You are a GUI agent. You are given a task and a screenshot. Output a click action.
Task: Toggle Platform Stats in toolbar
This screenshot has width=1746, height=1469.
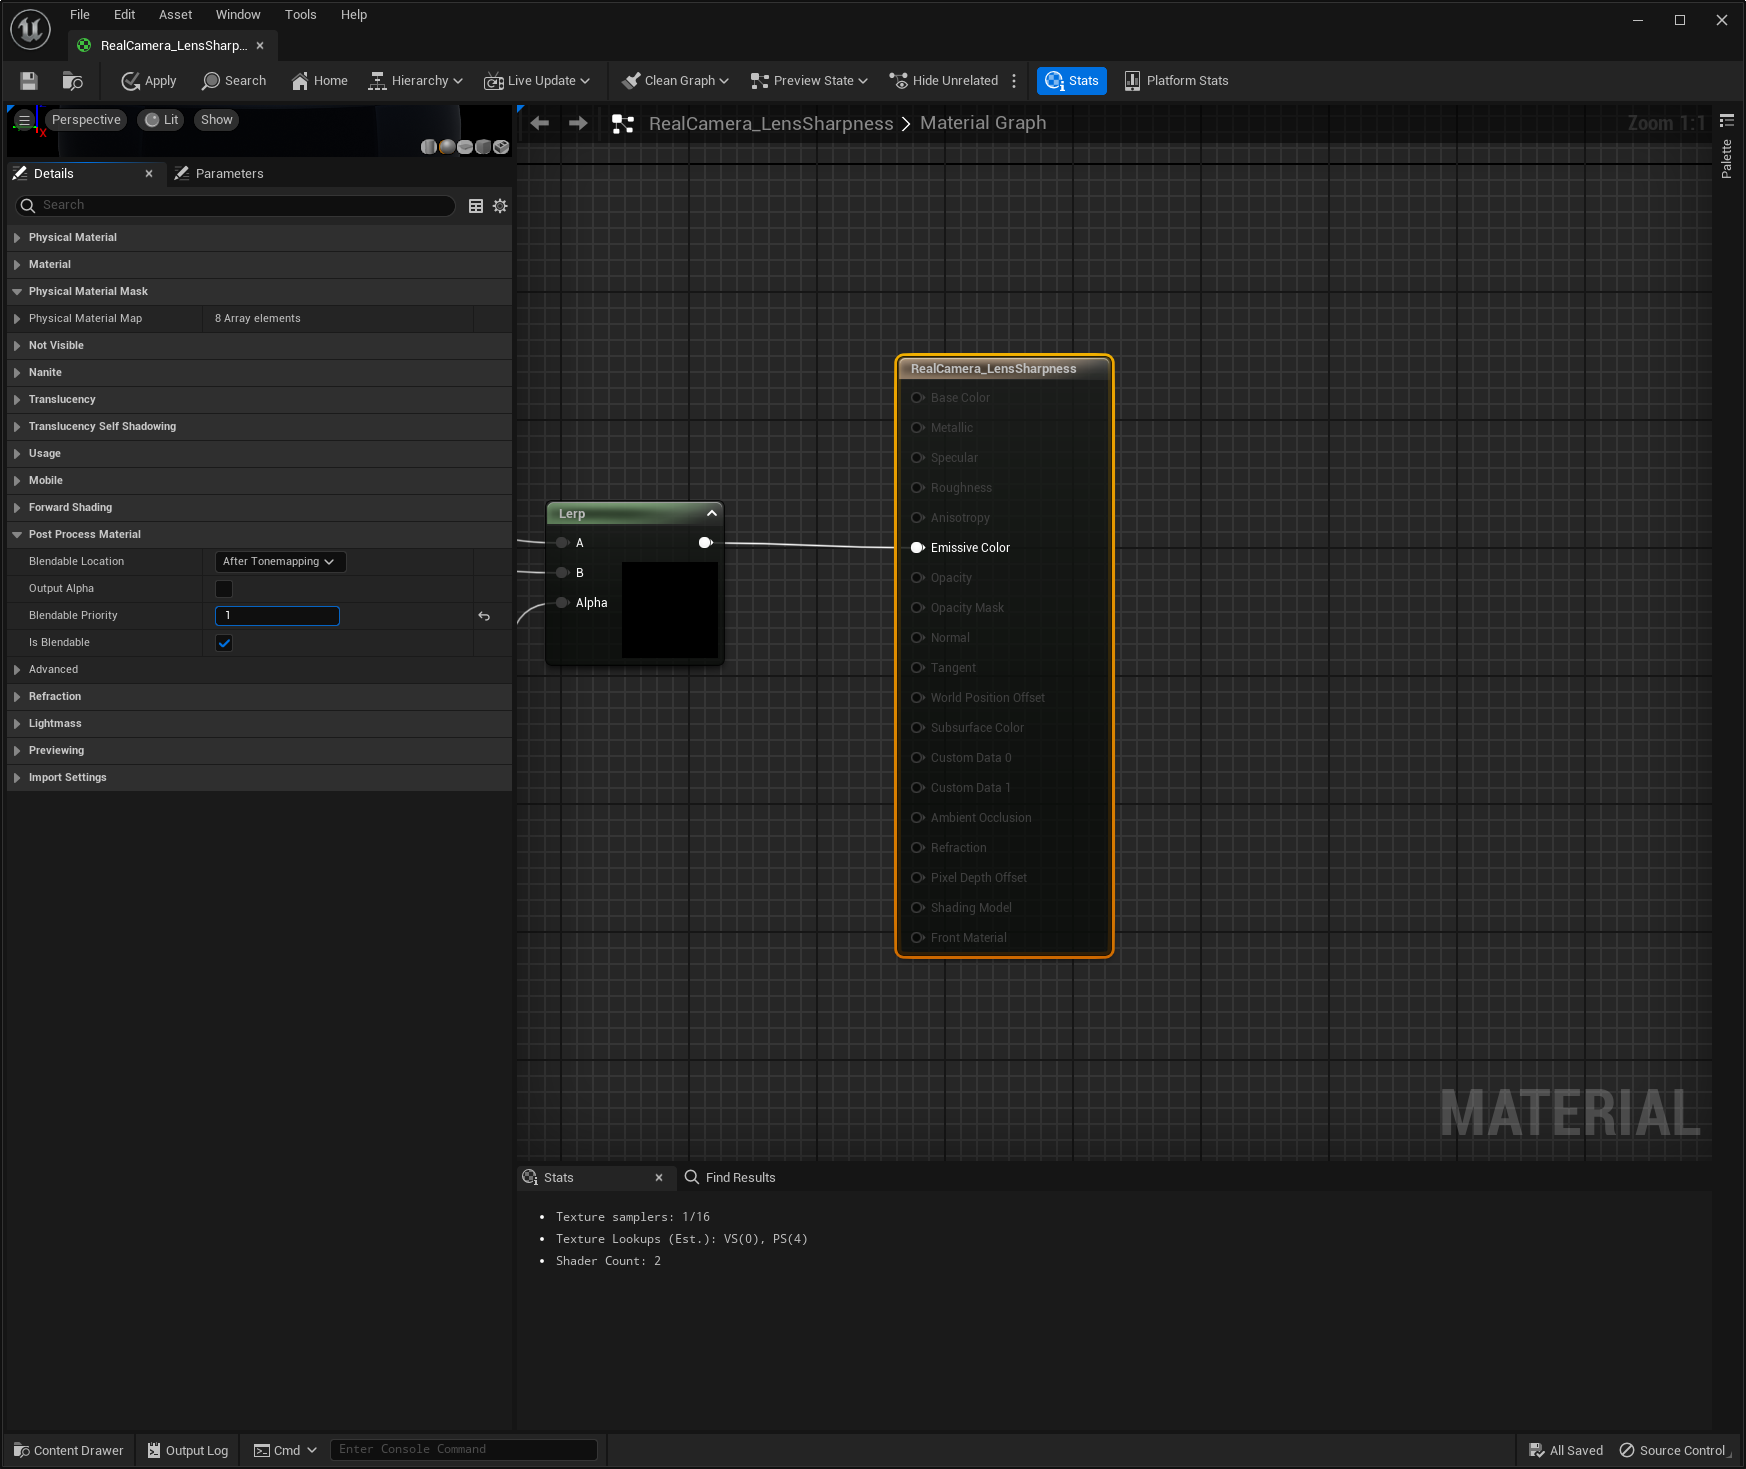click(1176, 81)
